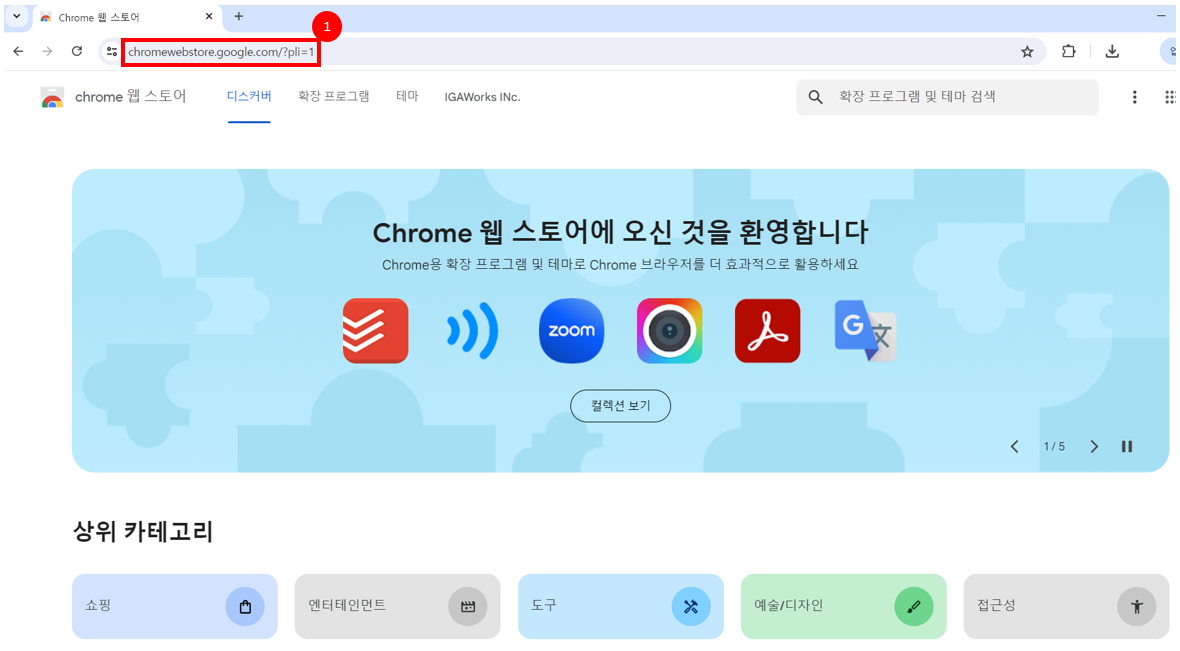Viewport: 1180px width, 651px height.
Task: Open the three-dot more options menu
Action: pos(1135,97)
